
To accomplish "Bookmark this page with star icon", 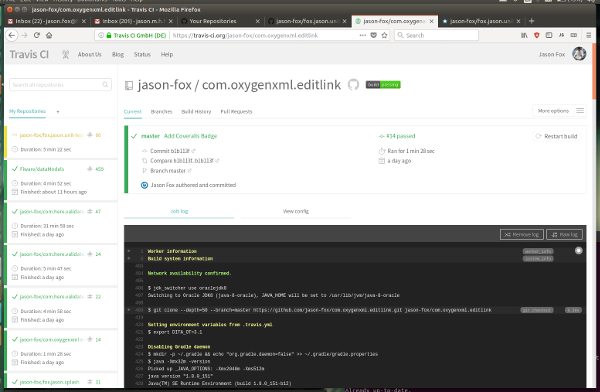I will tap(384, 35).
